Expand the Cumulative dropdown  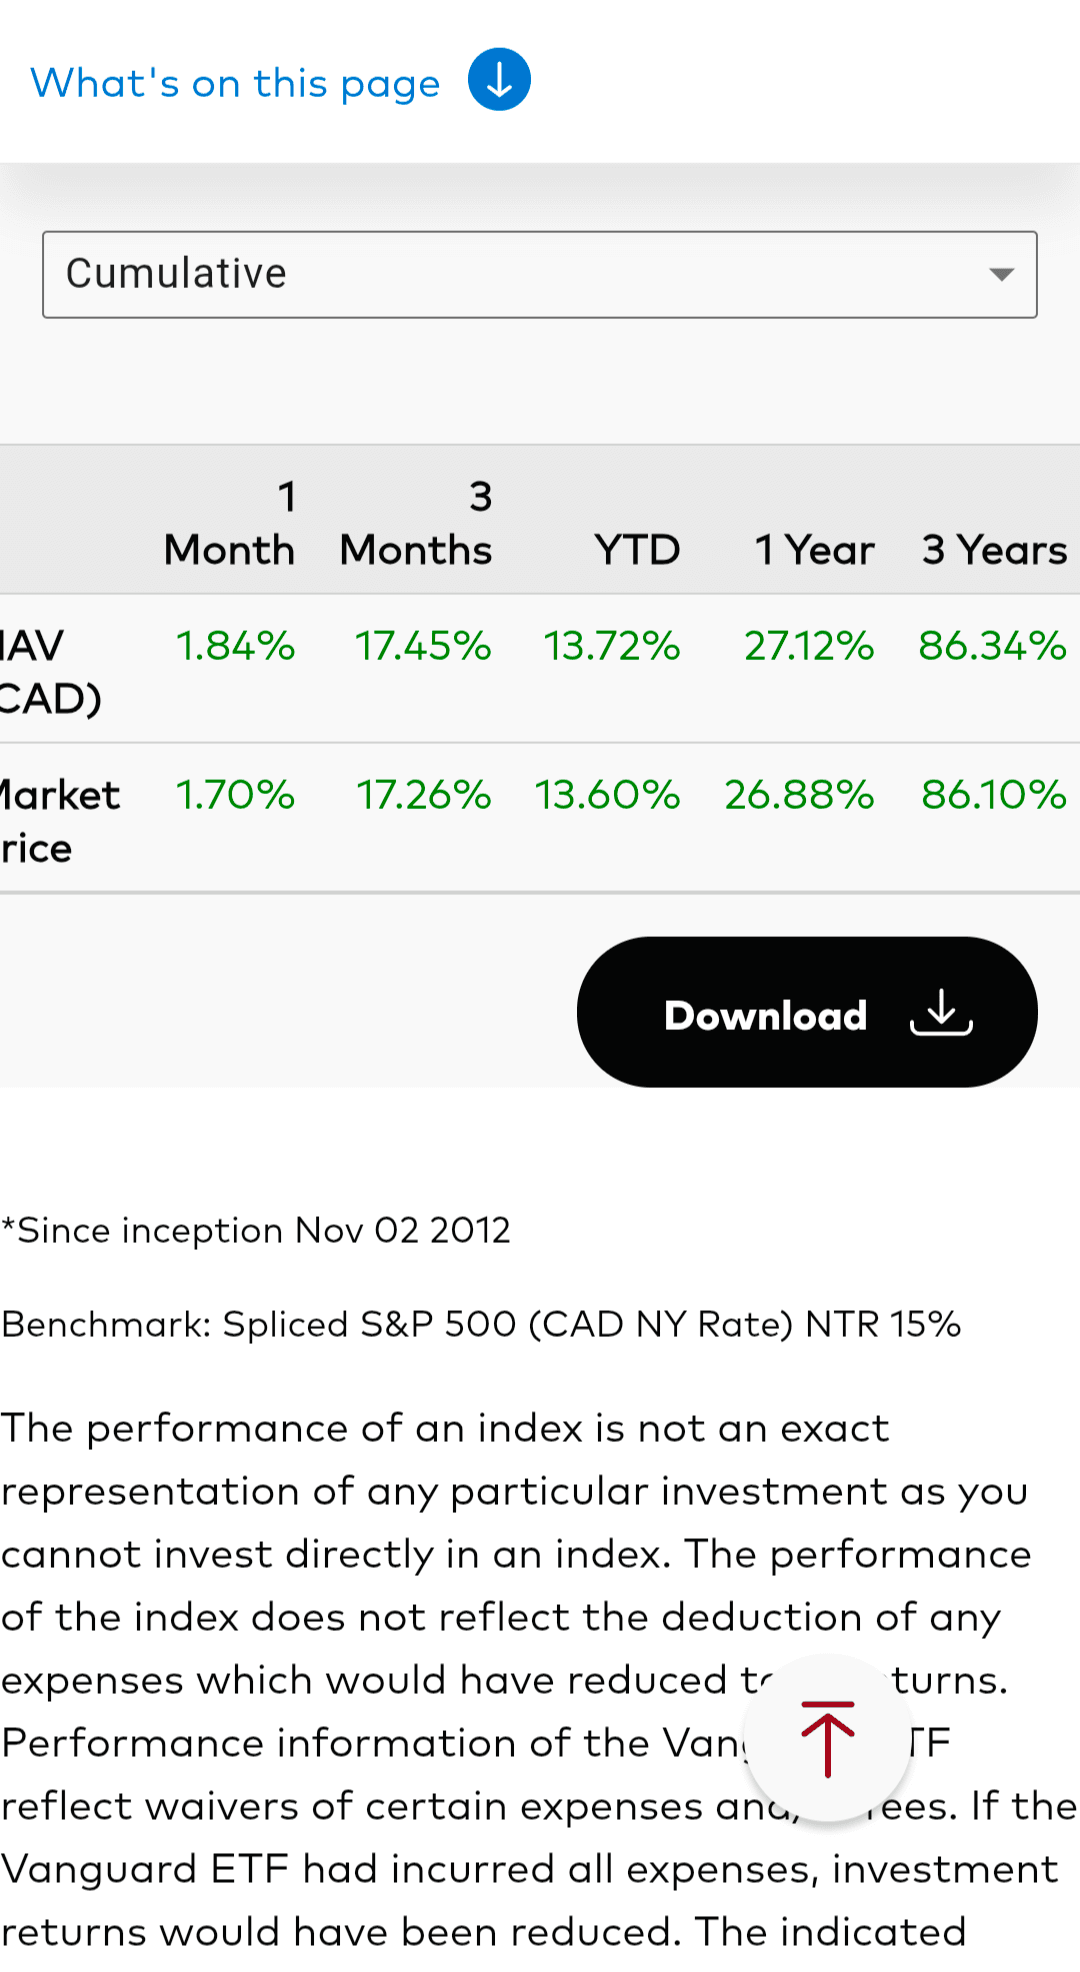[x=540, y=275]
